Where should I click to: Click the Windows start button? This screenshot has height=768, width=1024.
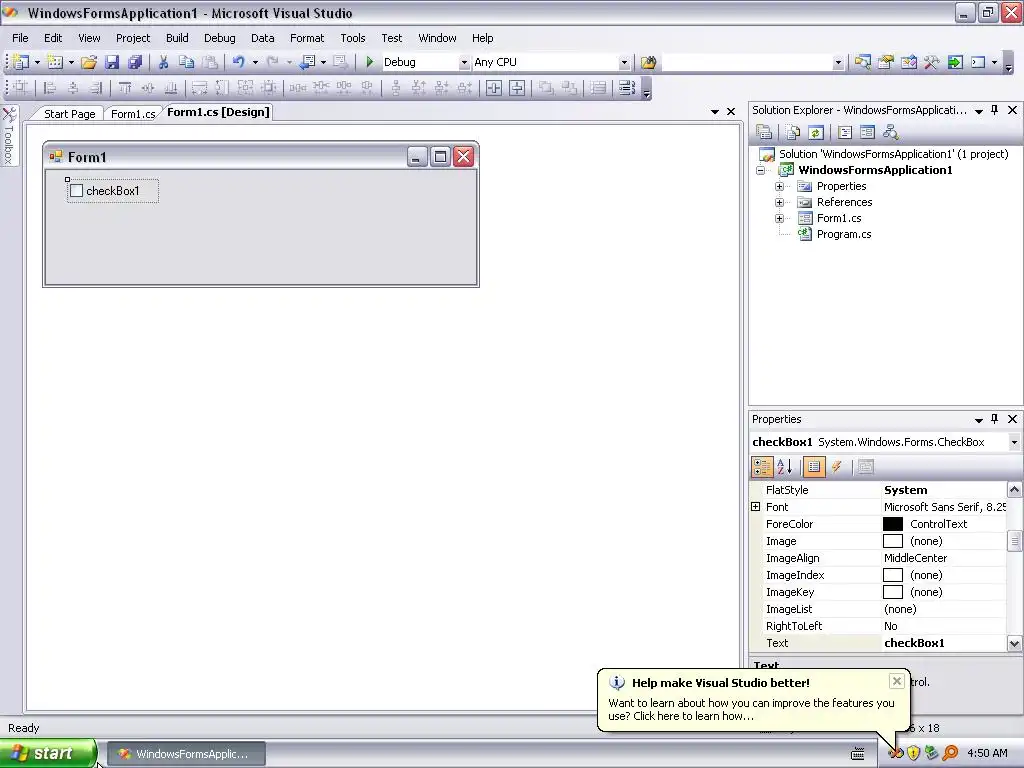(48, 754)
